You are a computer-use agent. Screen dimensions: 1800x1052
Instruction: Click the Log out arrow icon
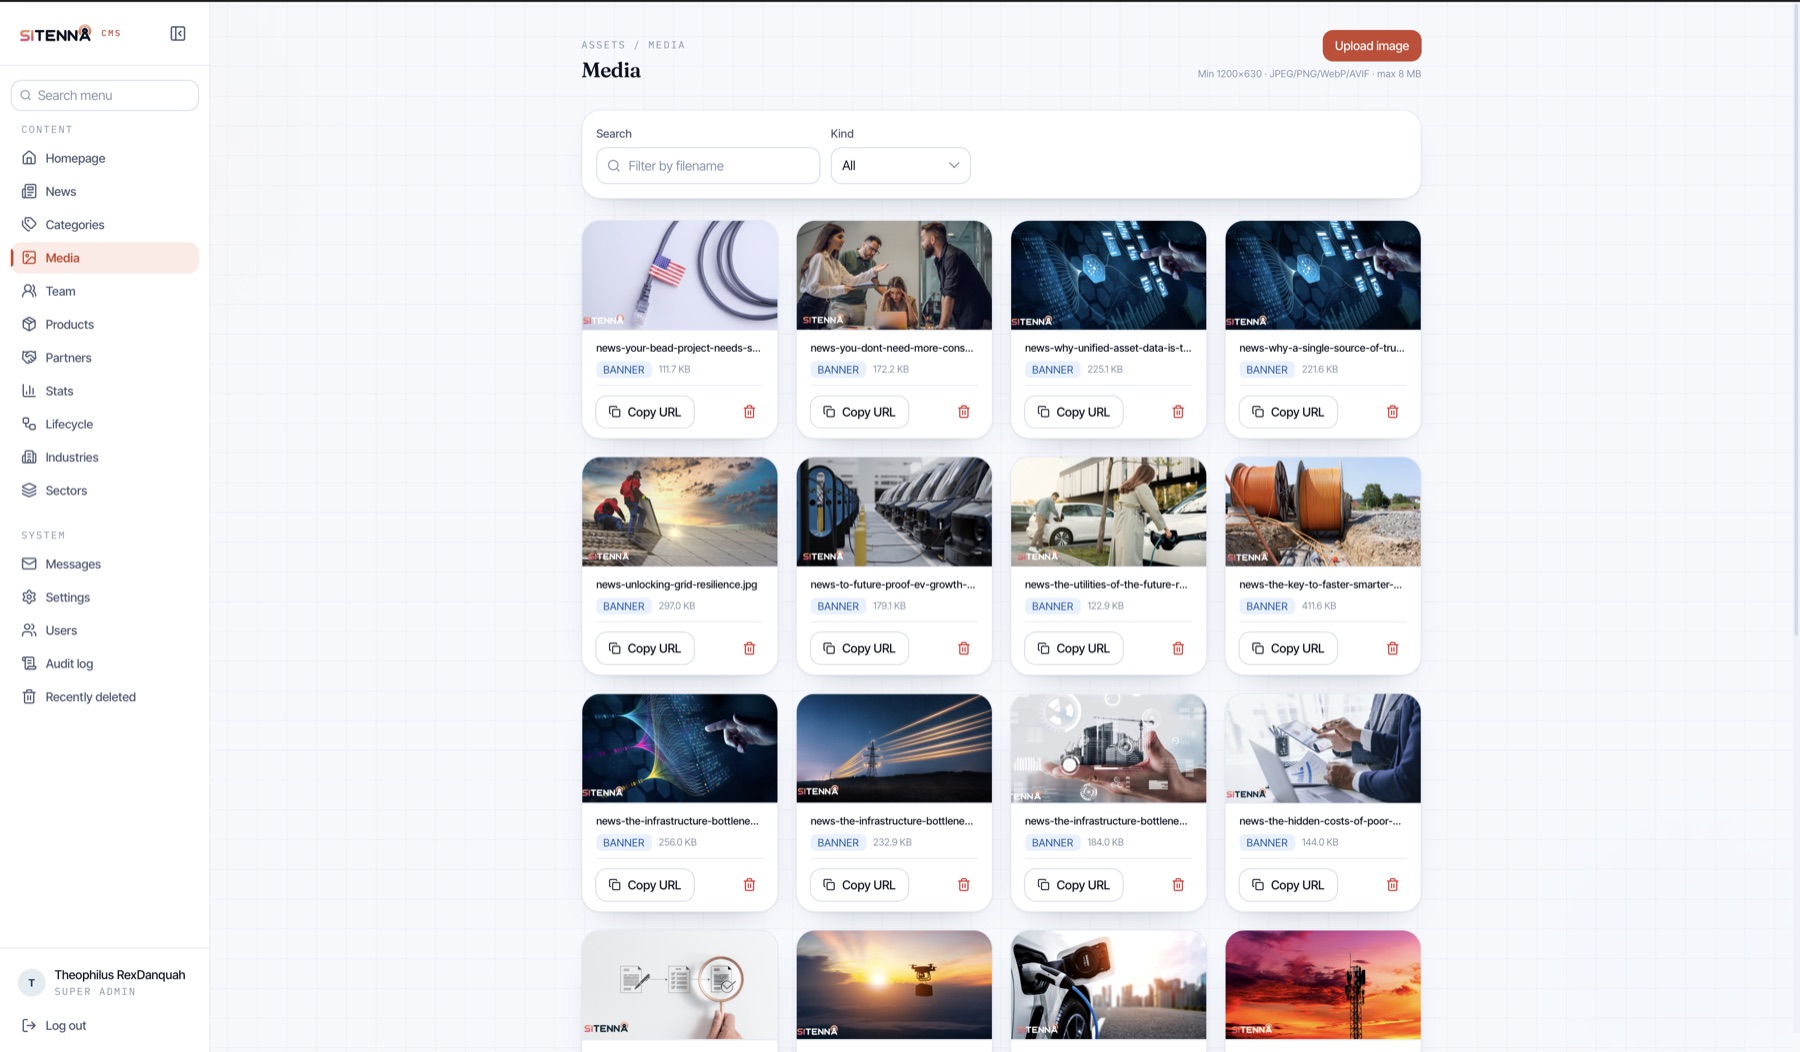pos(29,1025)
